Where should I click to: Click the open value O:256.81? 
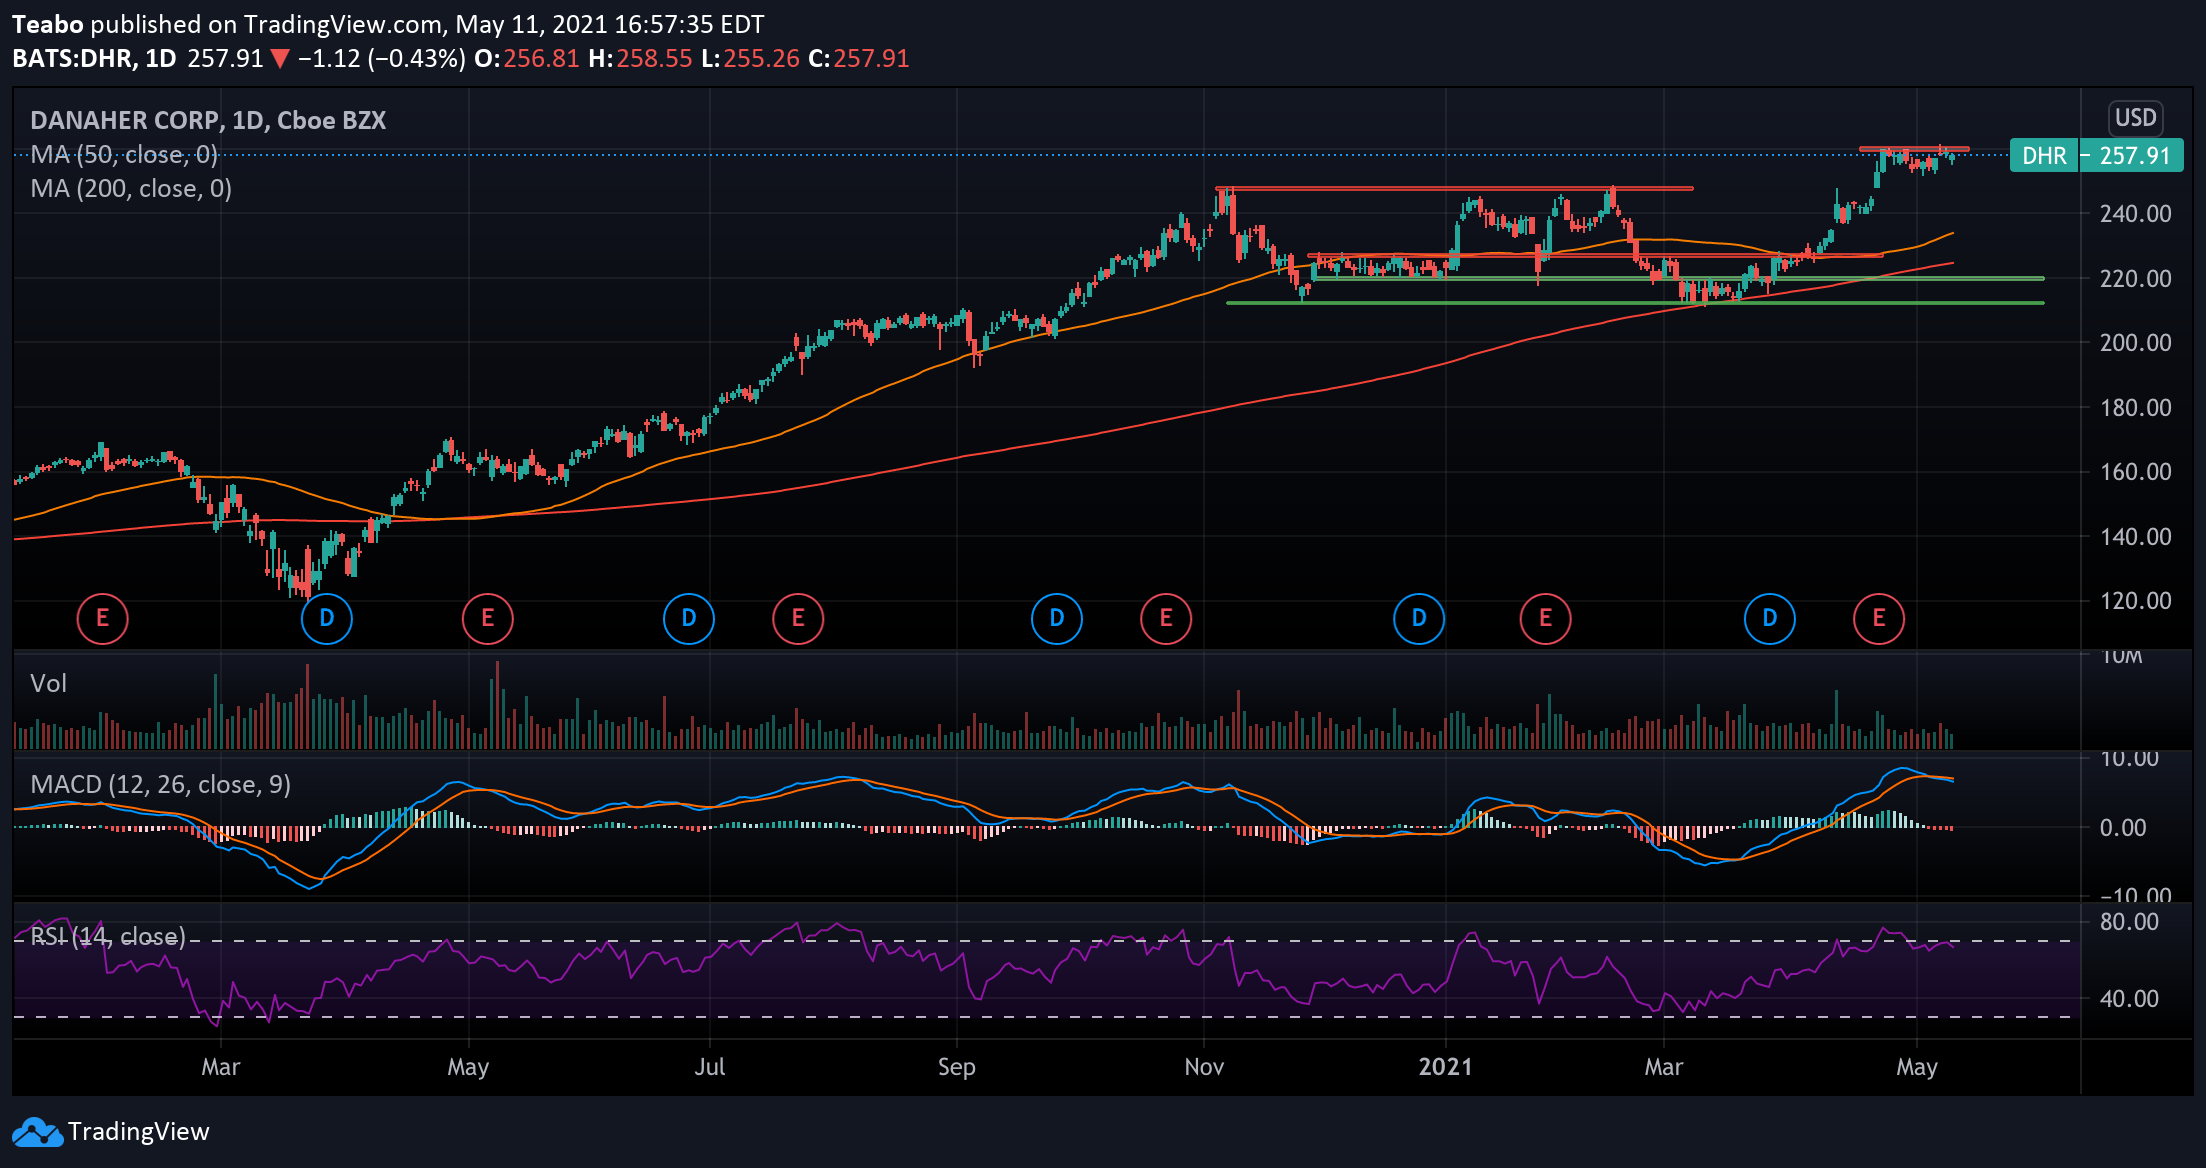[x=526, y=58]
